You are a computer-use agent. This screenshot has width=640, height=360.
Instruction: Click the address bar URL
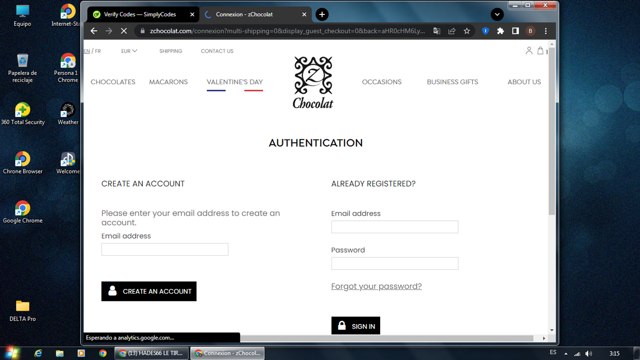(x=287, y=31)
